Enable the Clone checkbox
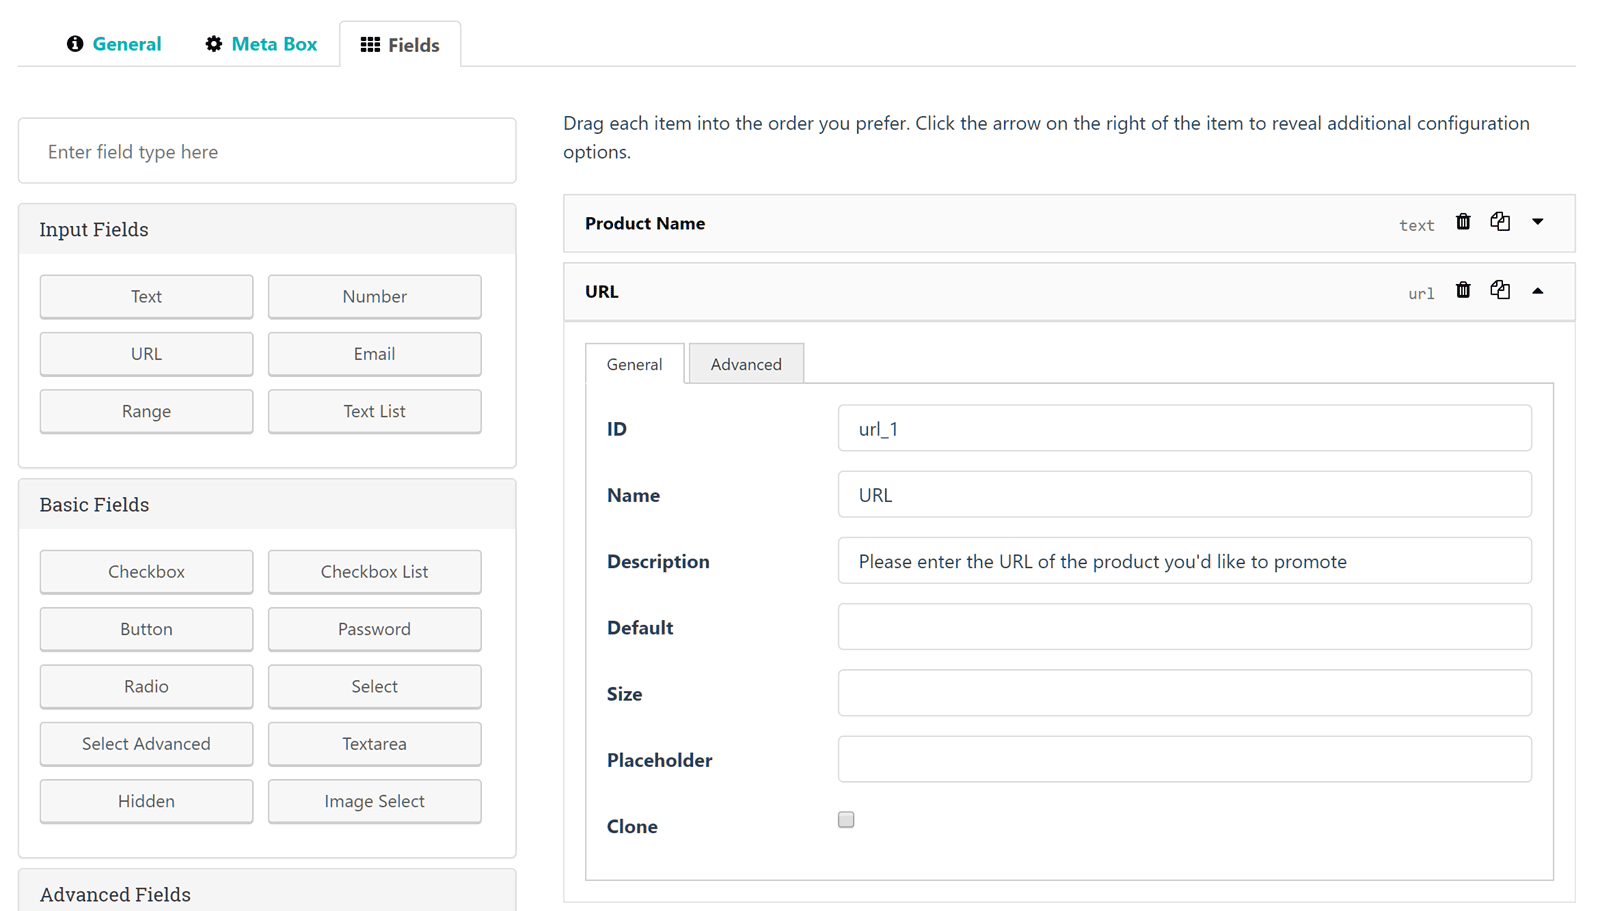 846,820
